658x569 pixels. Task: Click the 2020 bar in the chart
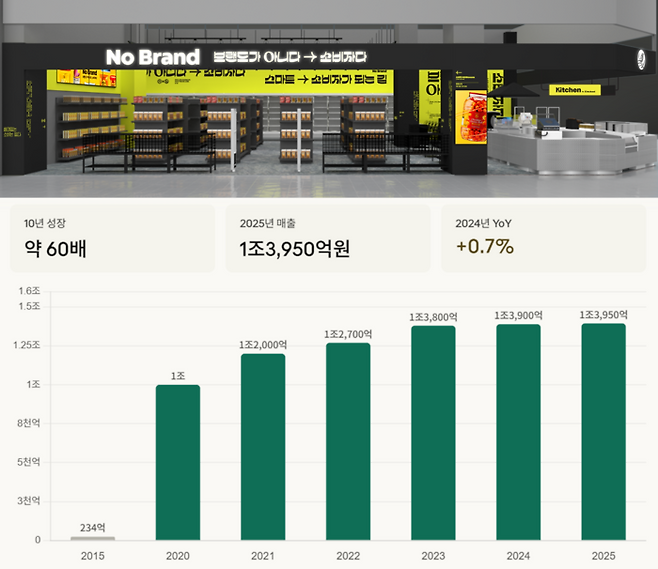pos(178,462)
